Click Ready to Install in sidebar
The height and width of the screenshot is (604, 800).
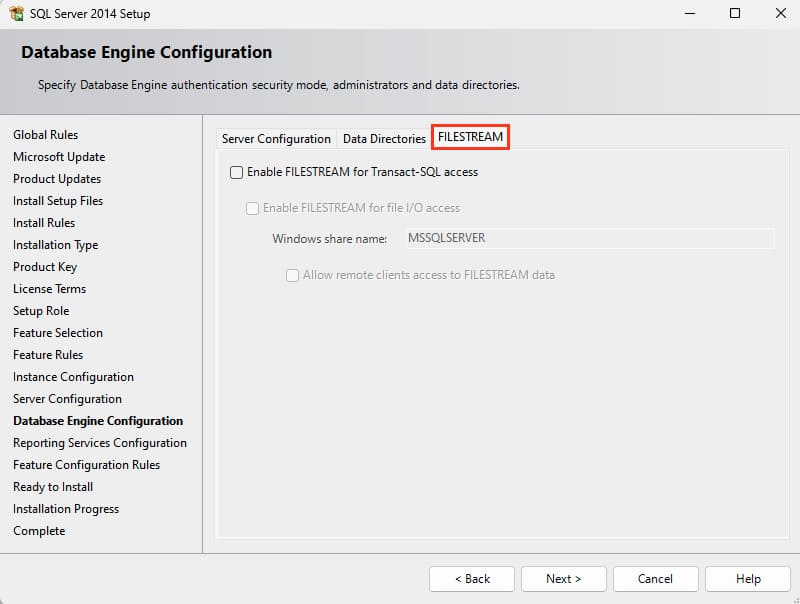tap(53, 487)
